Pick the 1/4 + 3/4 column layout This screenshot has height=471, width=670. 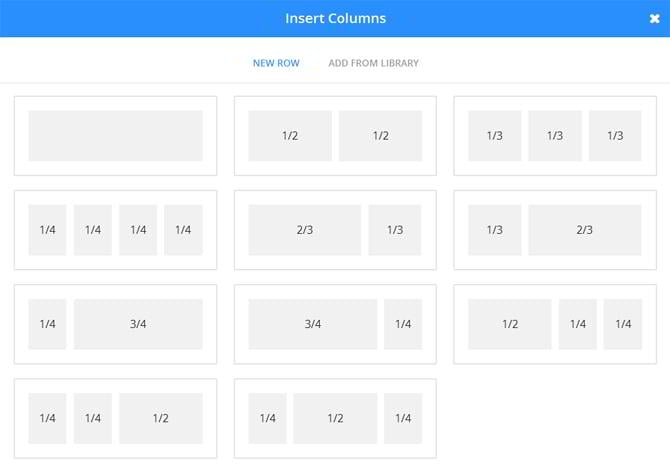(115, 324)
